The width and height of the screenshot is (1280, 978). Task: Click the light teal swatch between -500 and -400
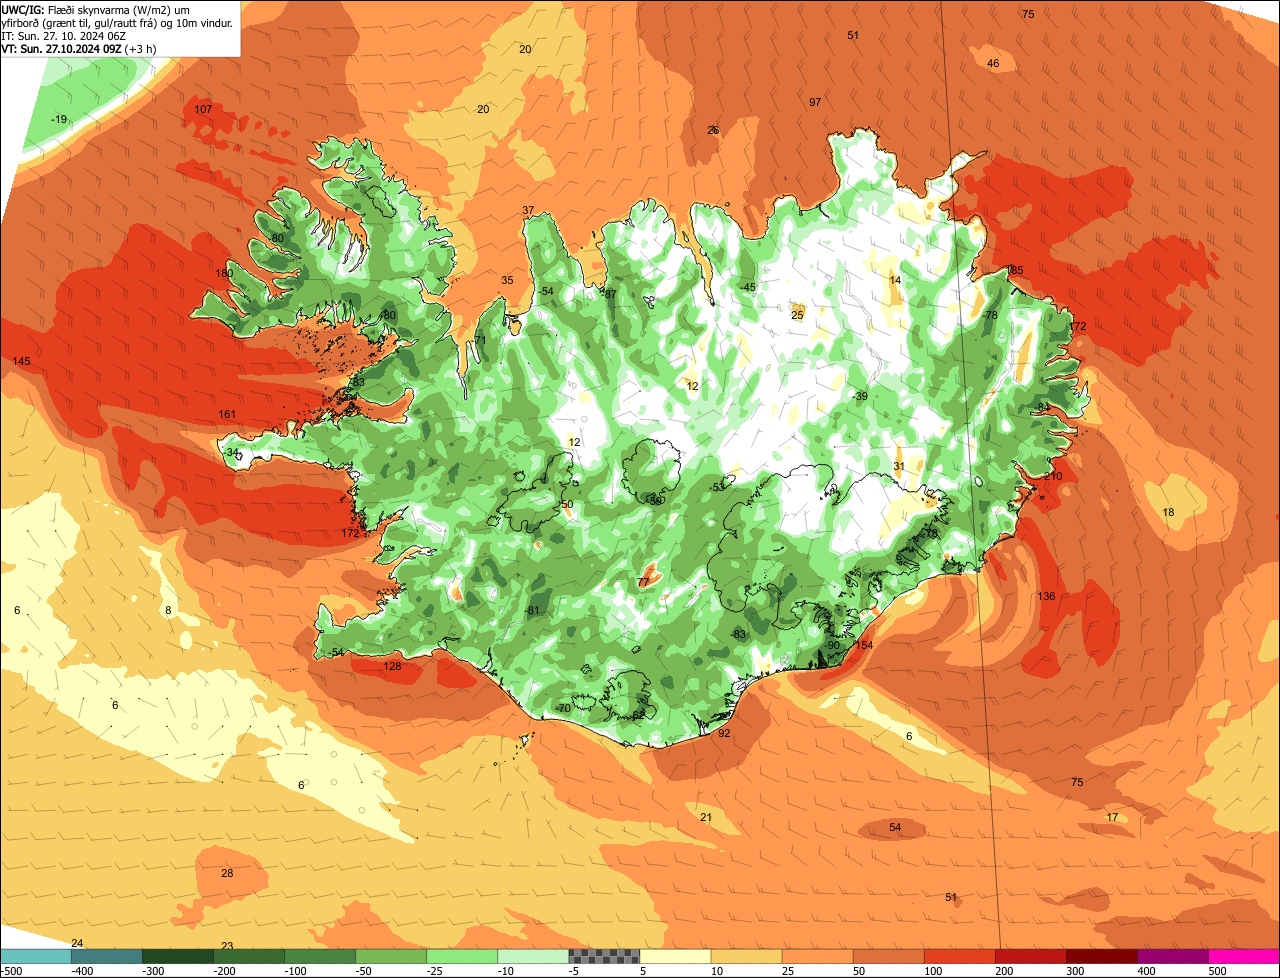35,956
